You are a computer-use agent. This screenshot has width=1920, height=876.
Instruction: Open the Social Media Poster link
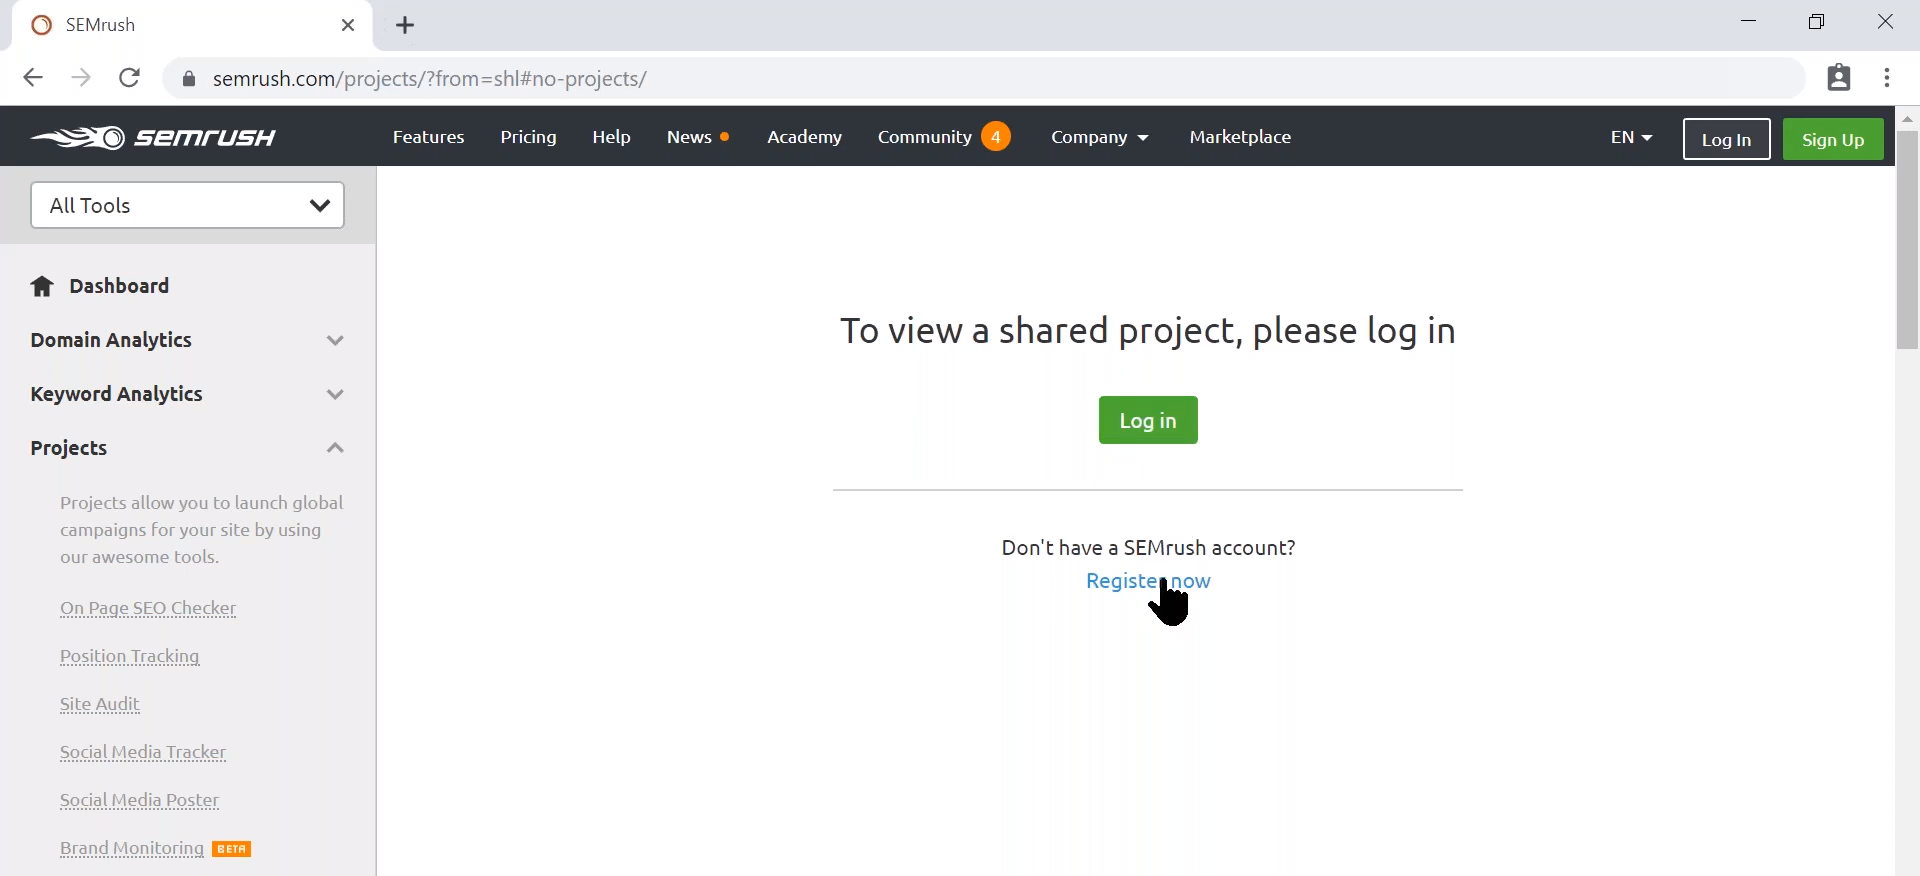pos(139,800)
